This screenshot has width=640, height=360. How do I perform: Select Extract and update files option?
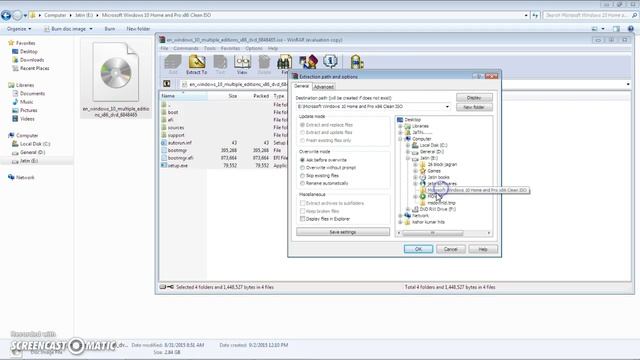[302, 133]
